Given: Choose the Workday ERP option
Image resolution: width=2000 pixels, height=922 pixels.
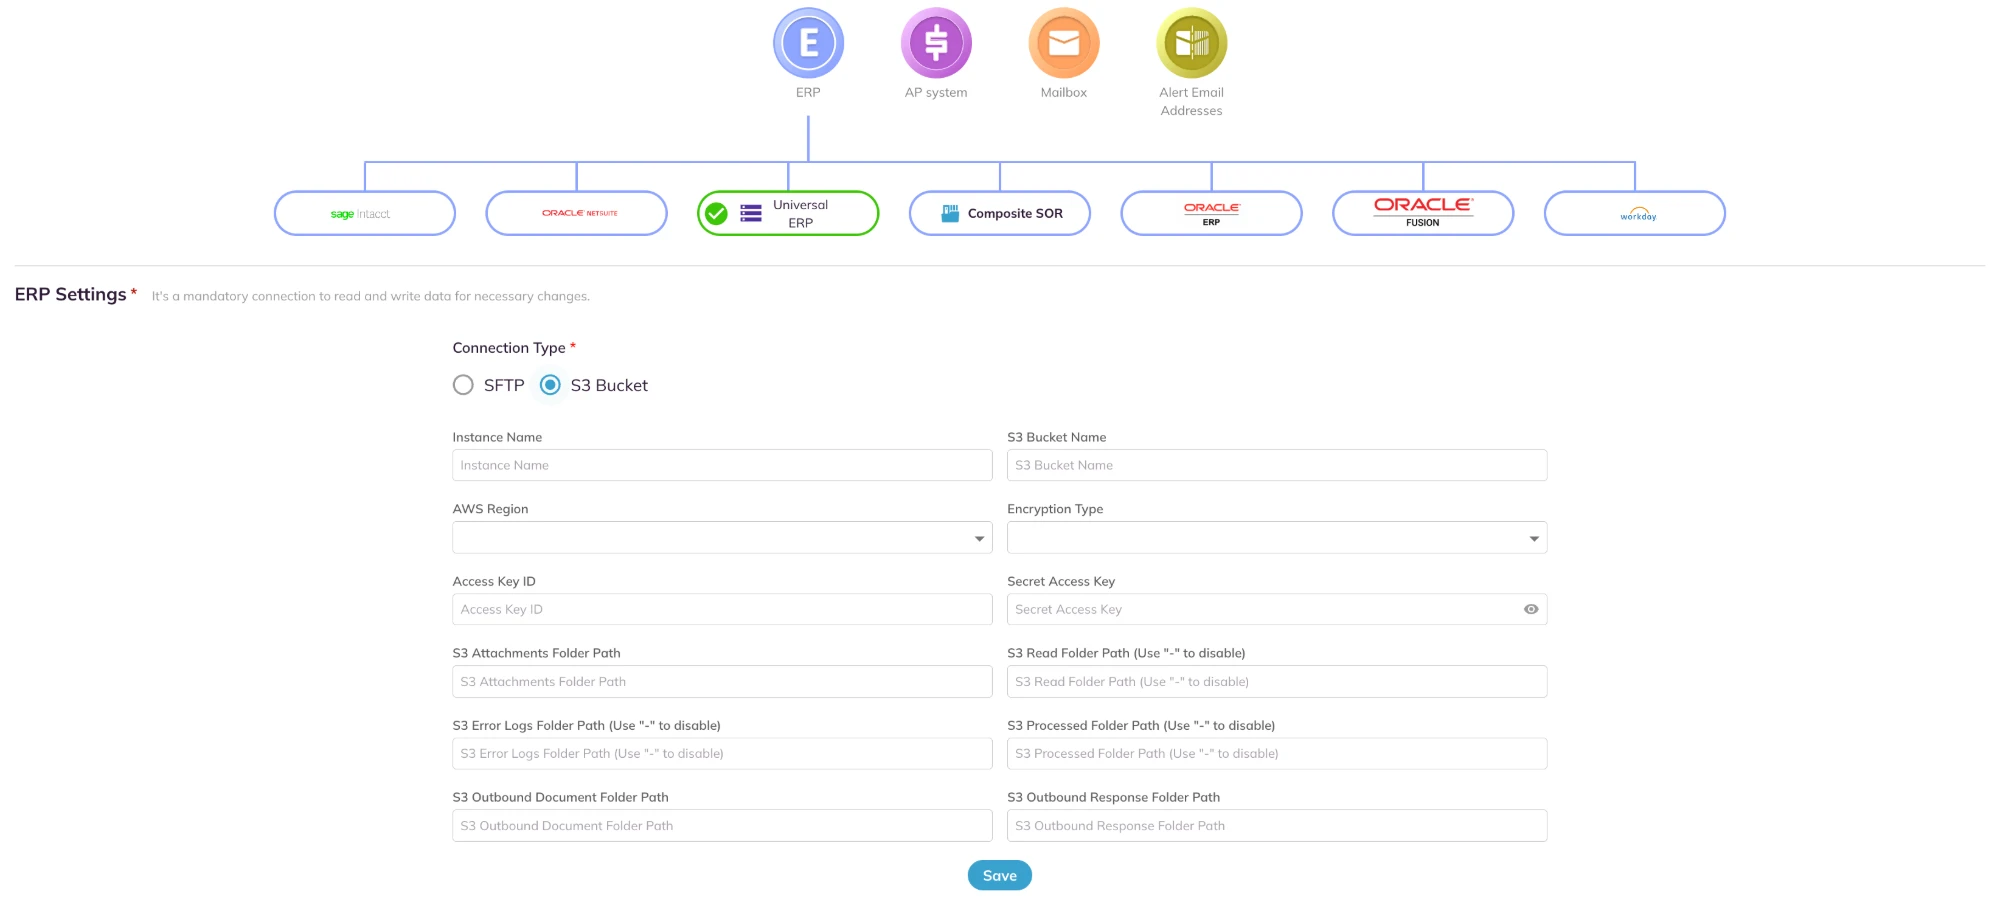Looking at the screenshot, I should click(1635, 213).
